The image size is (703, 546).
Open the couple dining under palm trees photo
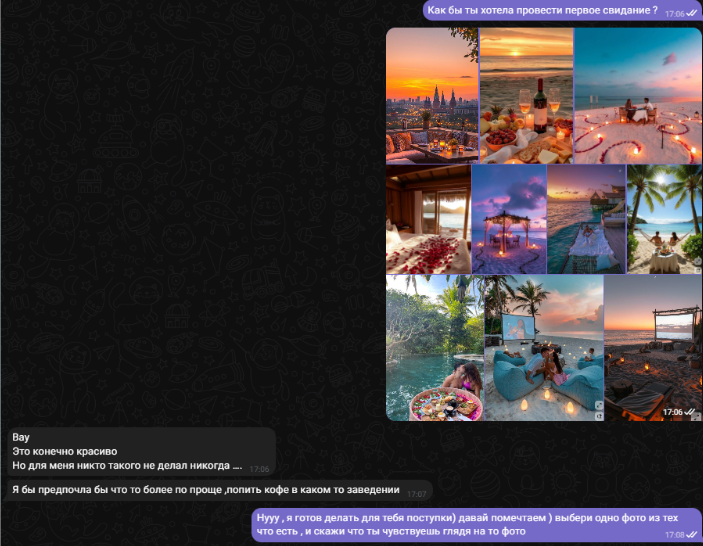pyautogui.click(x=665, y=219)
